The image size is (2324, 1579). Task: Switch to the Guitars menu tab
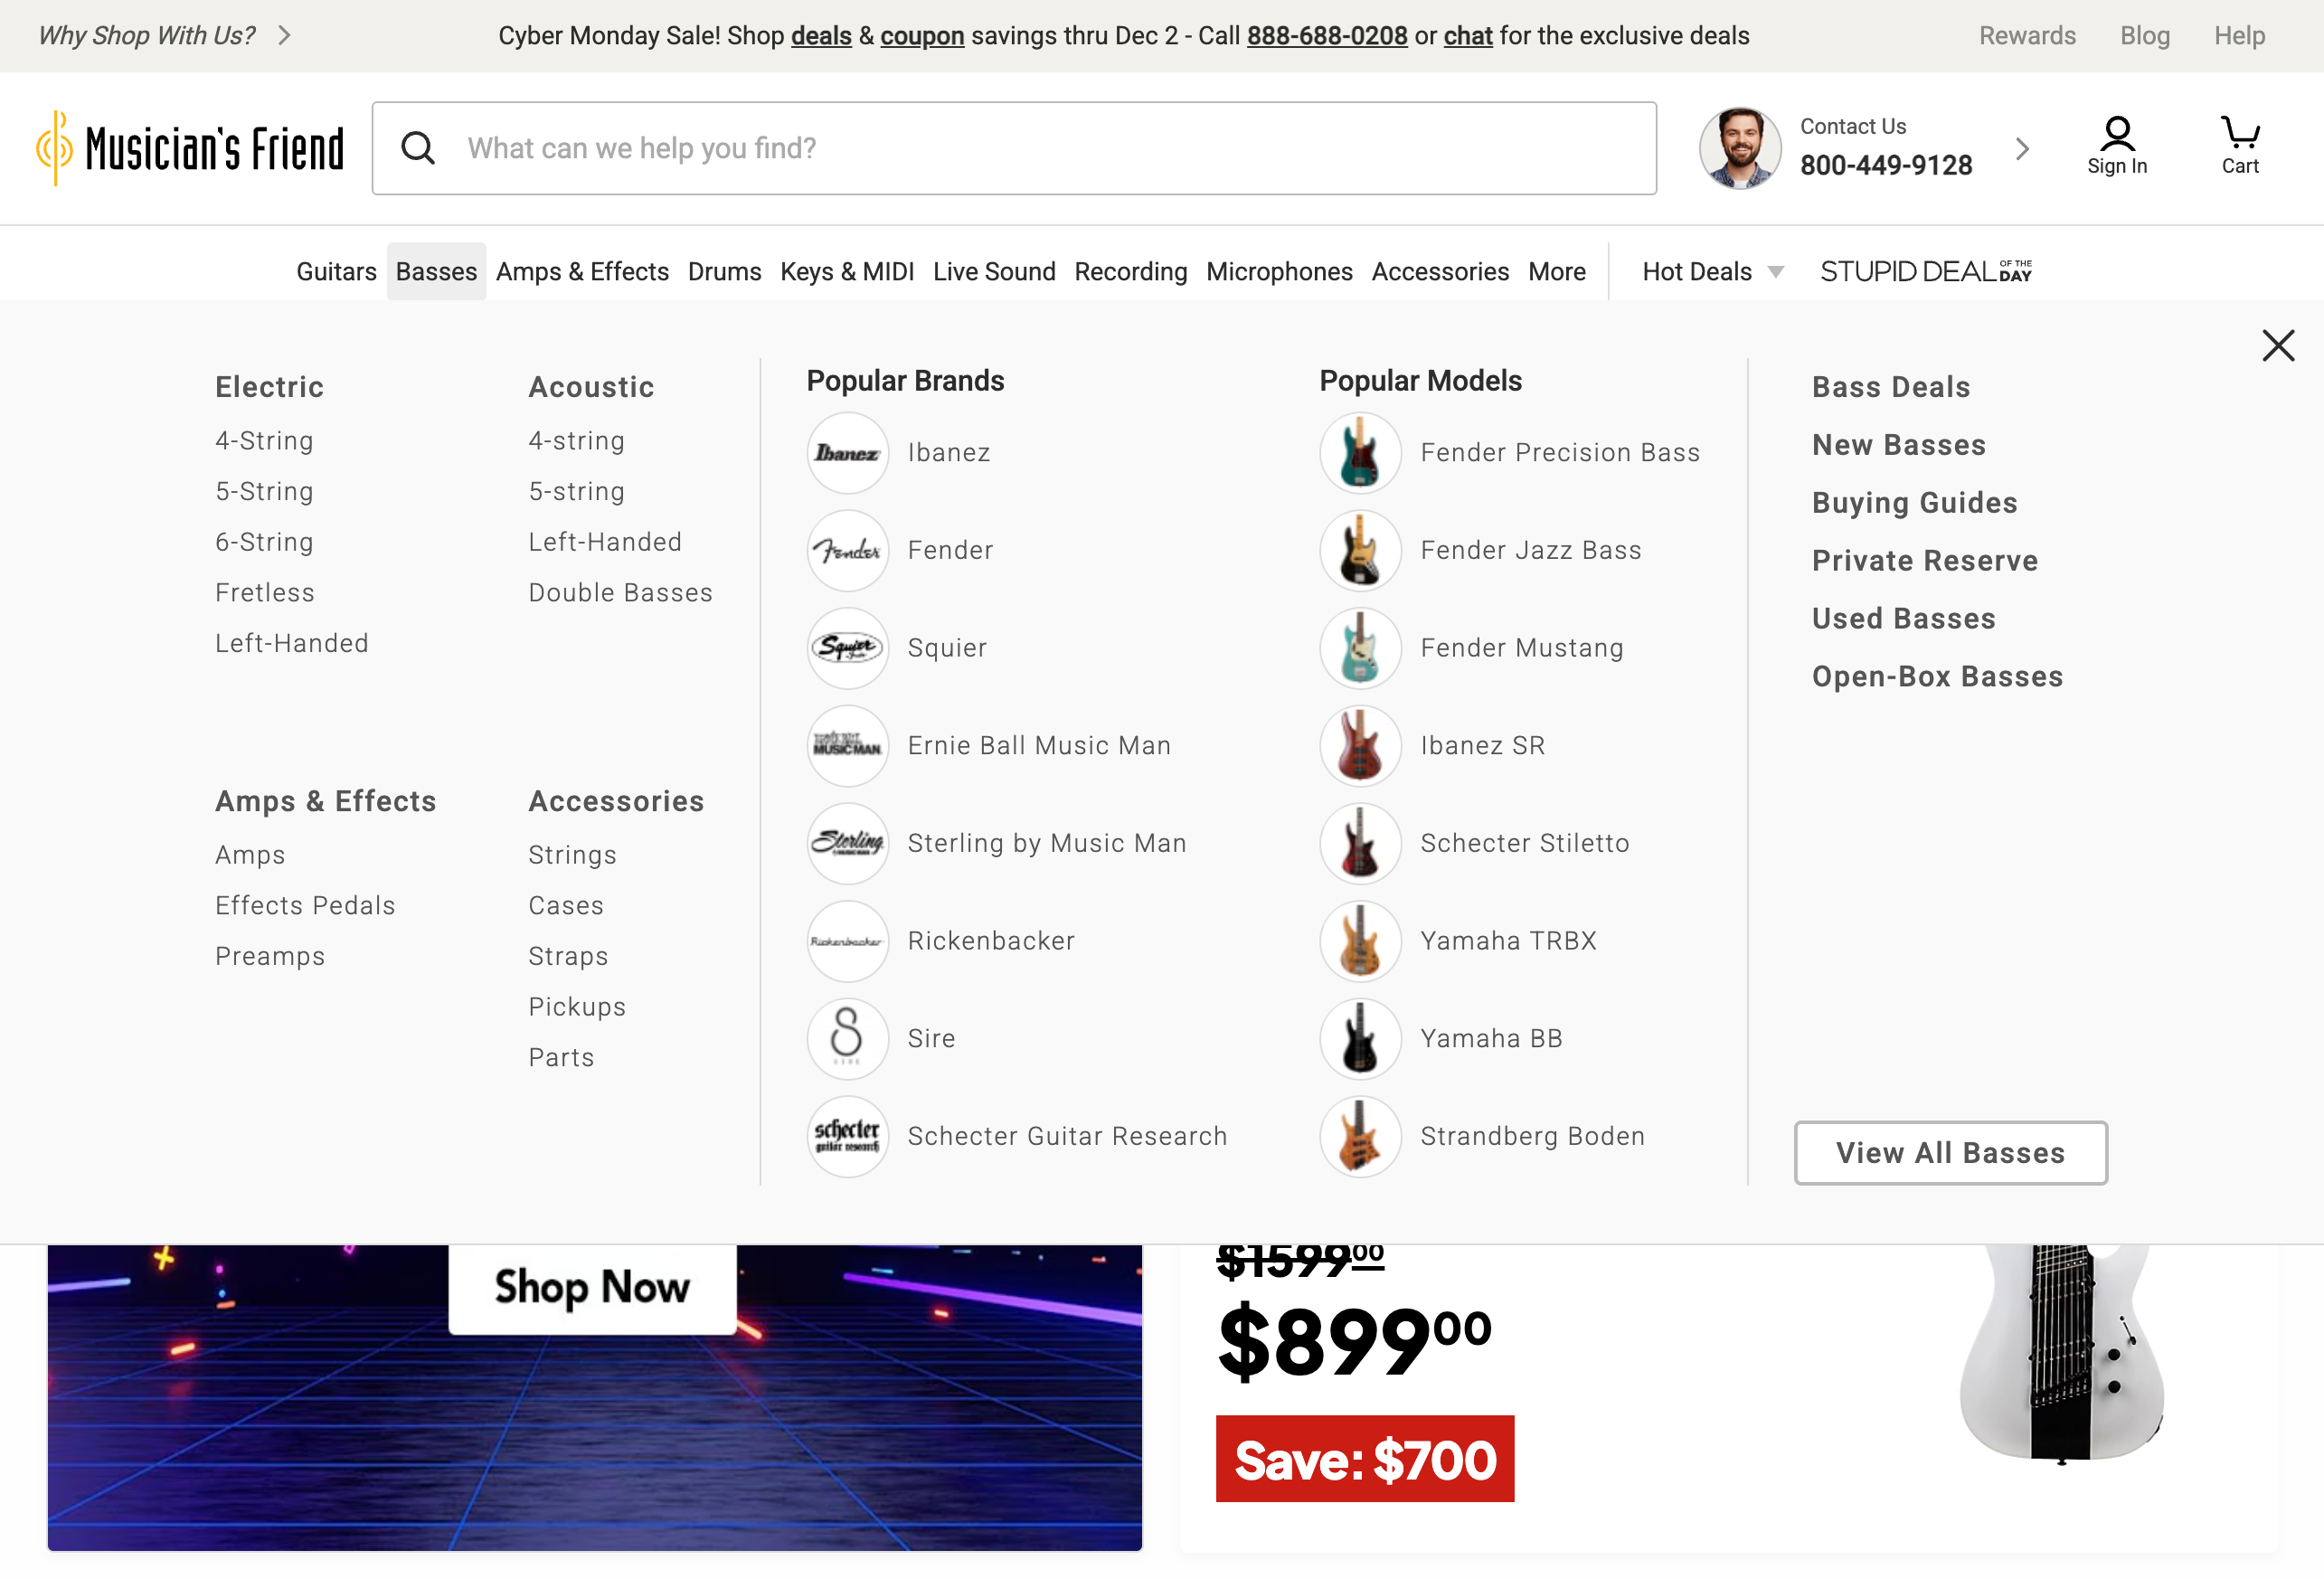click(336, 271)
